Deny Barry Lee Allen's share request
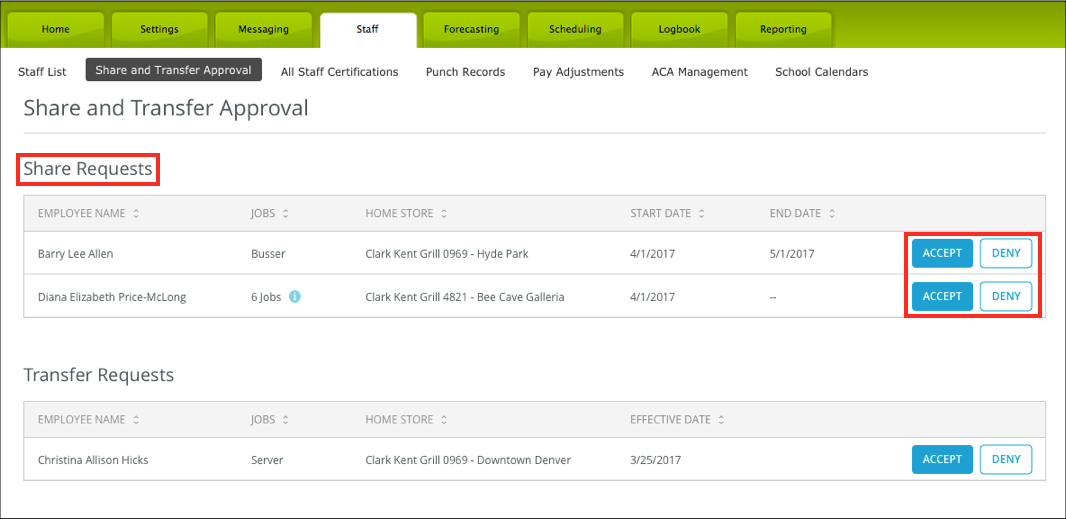 tap(1006, 253)
